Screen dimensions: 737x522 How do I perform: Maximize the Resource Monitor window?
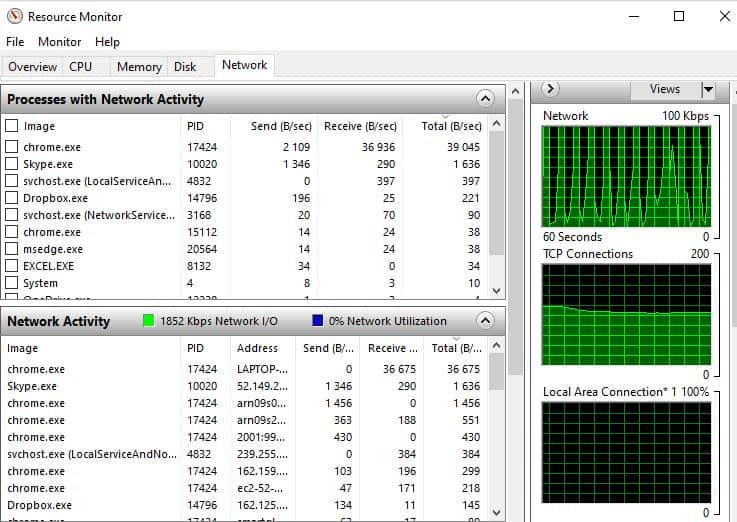679,16
